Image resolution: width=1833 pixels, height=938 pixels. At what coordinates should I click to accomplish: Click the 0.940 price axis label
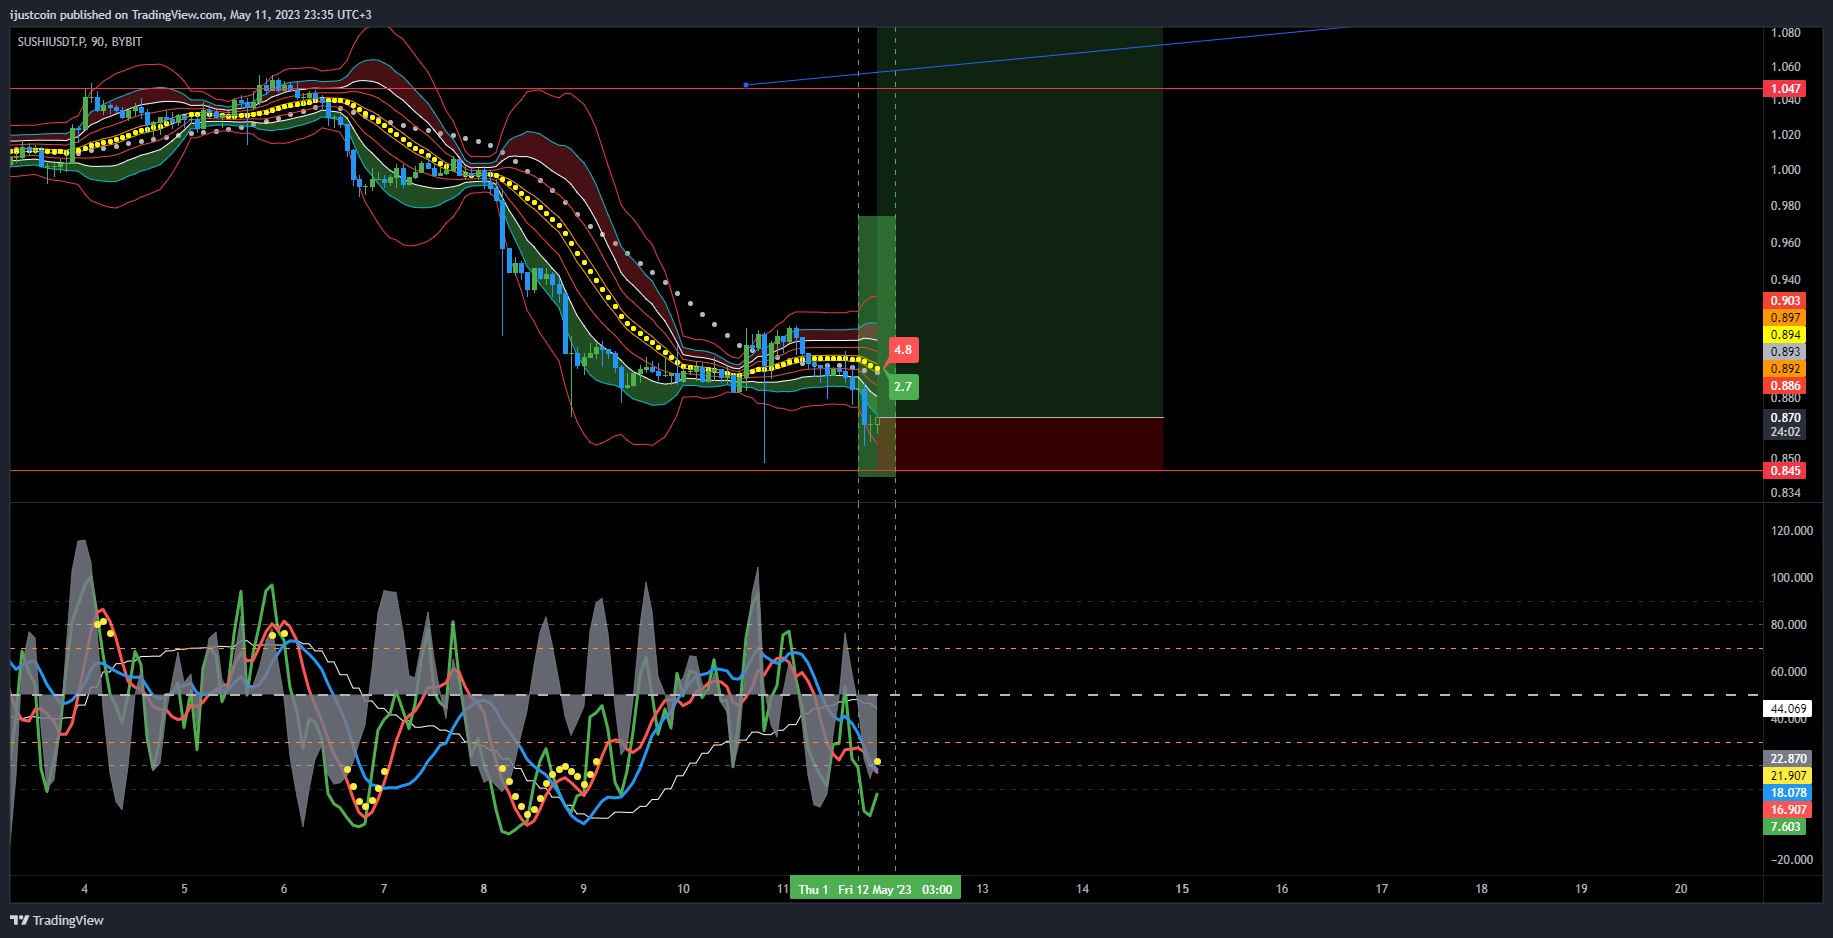coord(1786,280)
